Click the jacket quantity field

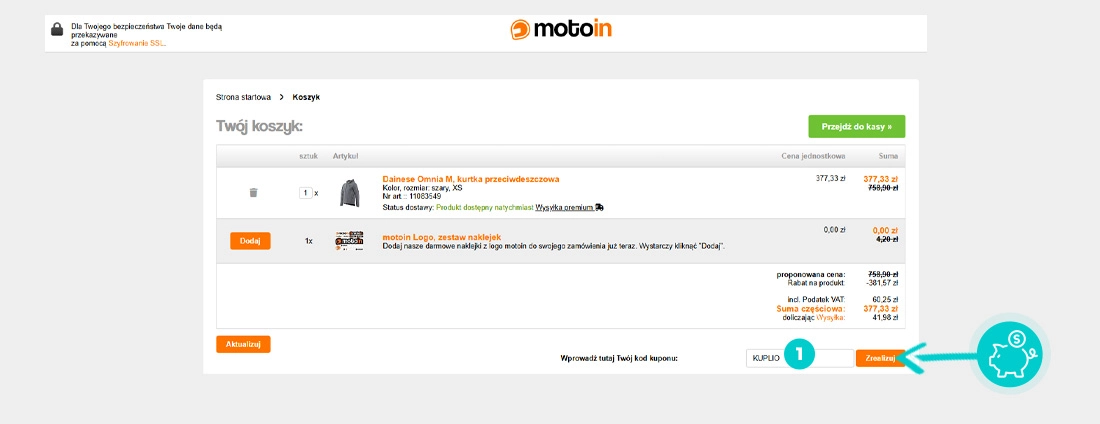(306, 193)
